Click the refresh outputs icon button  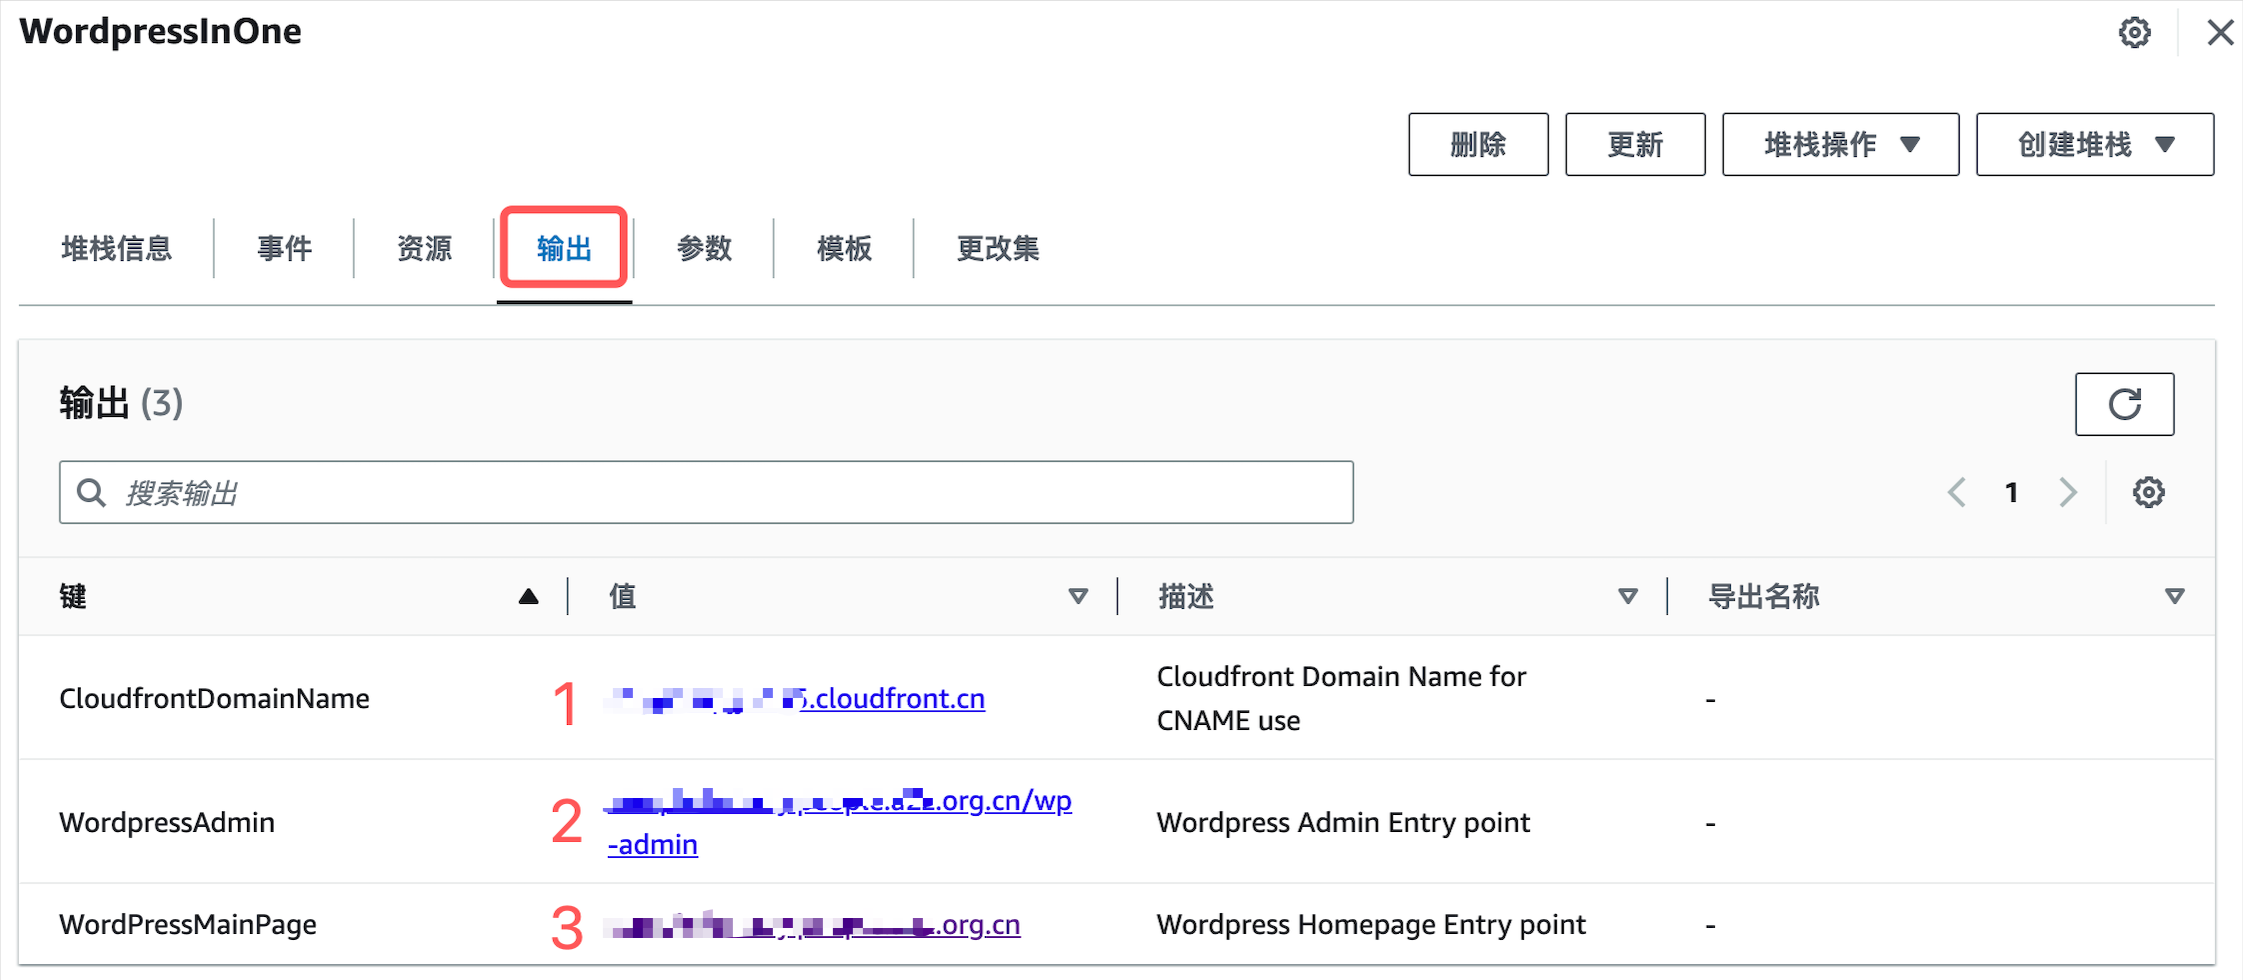tap(2124, 404)
